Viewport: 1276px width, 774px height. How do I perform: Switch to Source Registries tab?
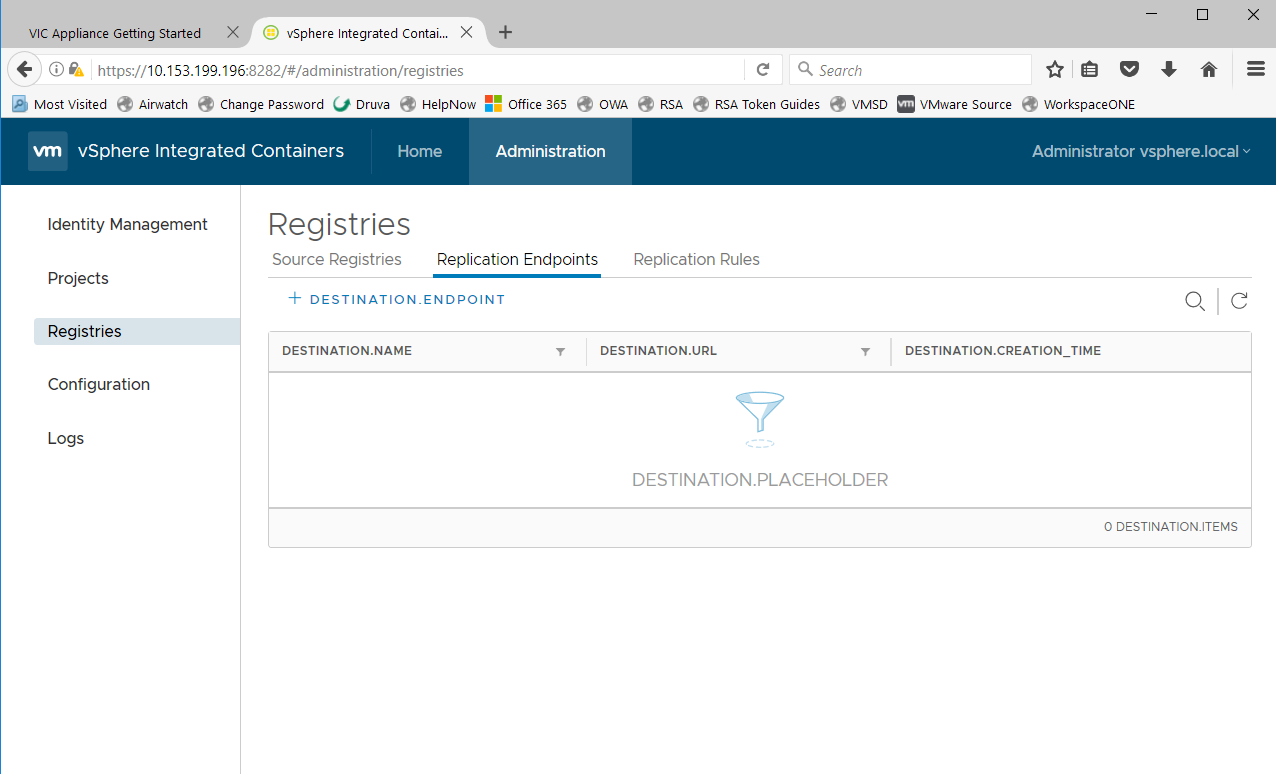tap(337, 259)
